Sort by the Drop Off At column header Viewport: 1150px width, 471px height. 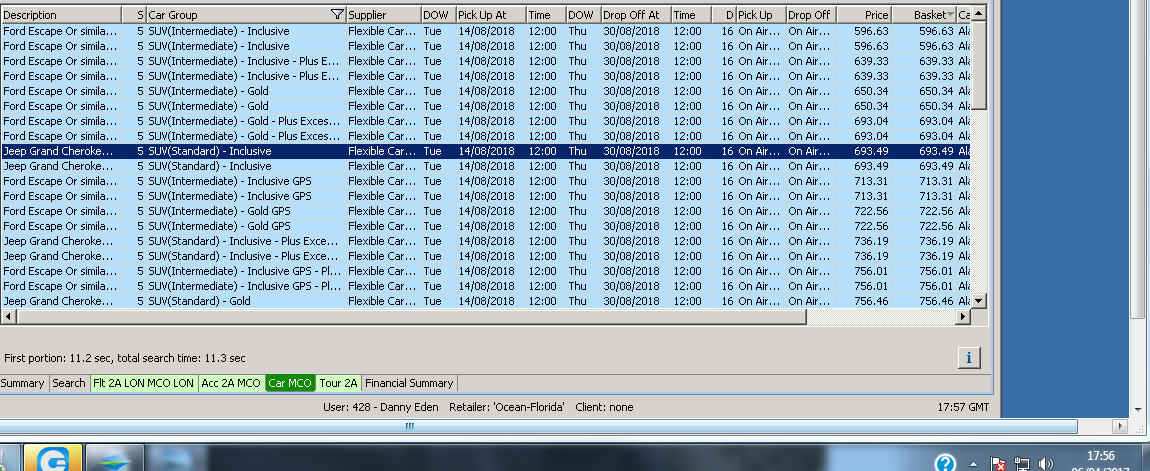coord(636,15)
